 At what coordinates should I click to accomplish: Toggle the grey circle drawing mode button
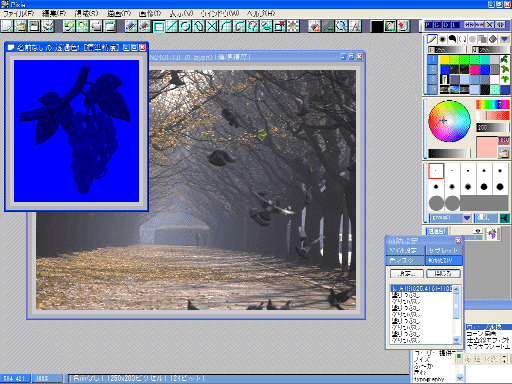tap(473, 39)
